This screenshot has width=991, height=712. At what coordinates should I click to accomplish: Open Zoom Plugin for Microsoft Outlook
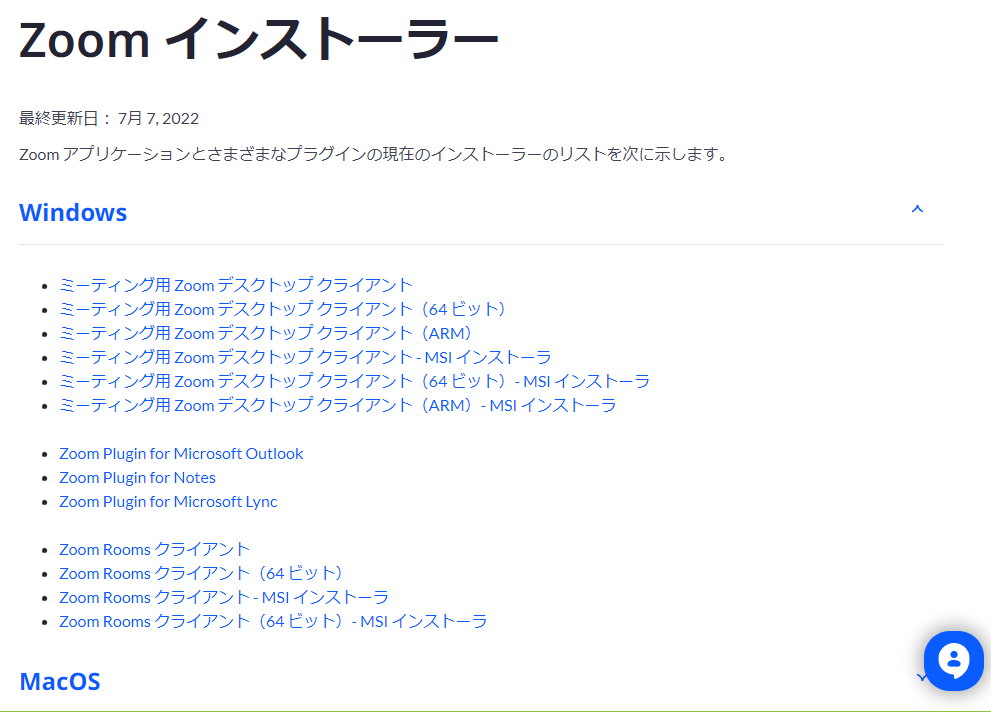(x=181, y=453)
